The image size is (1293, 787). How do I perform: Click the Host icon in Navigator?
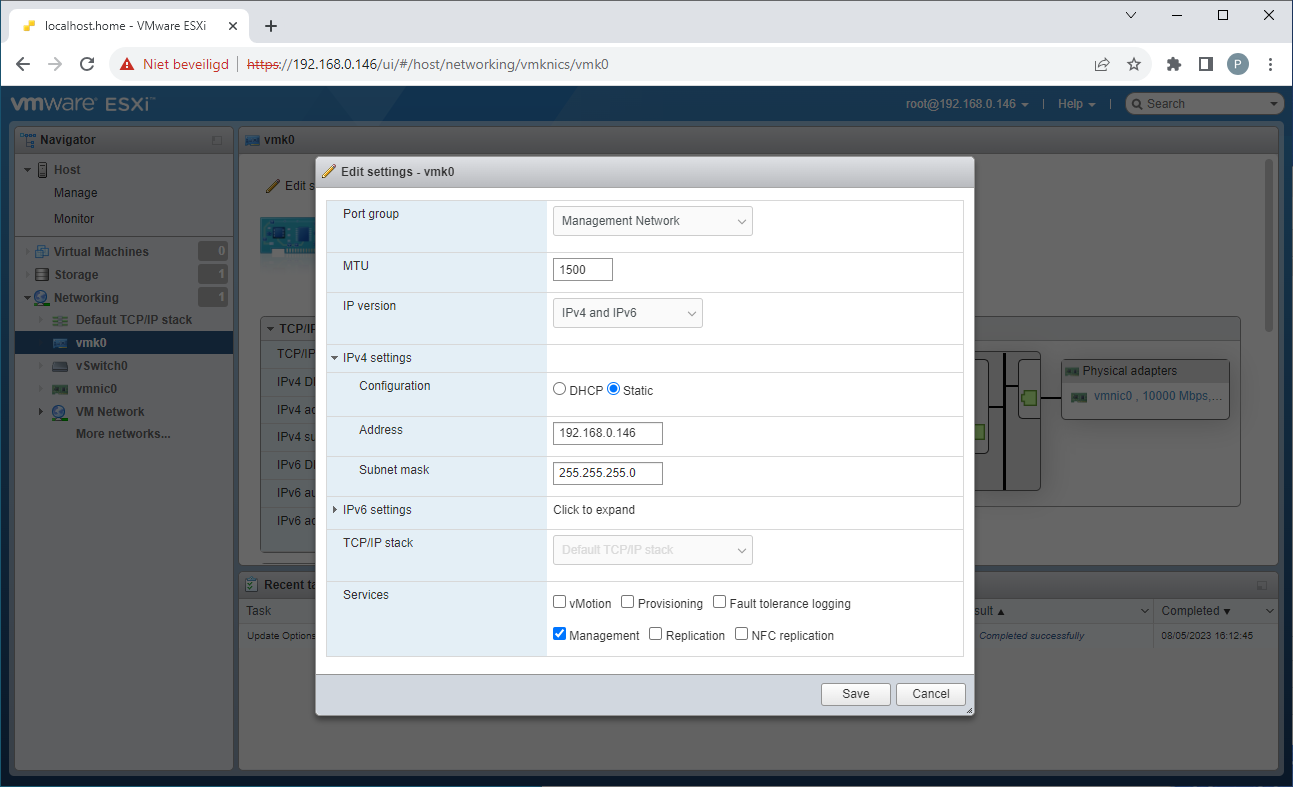(40, 169)
